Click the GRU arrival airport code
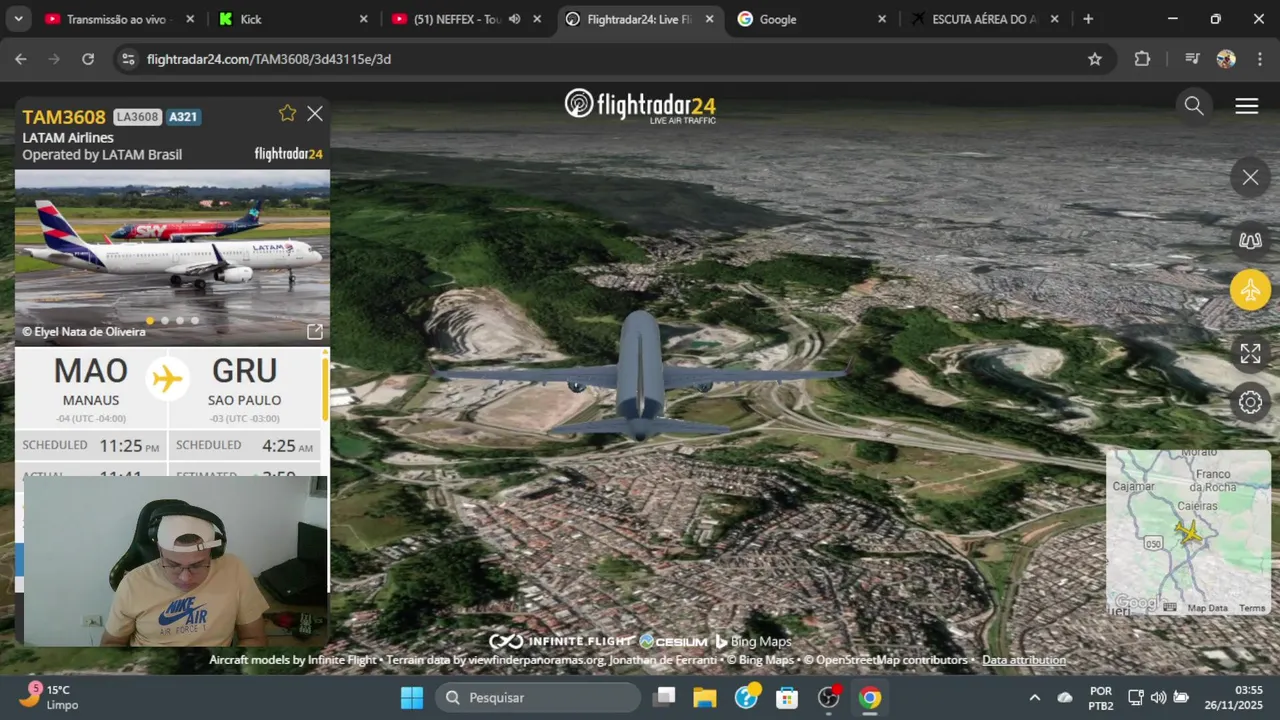The height and width of the screenshot is (720, 1280). coord(244,371)
